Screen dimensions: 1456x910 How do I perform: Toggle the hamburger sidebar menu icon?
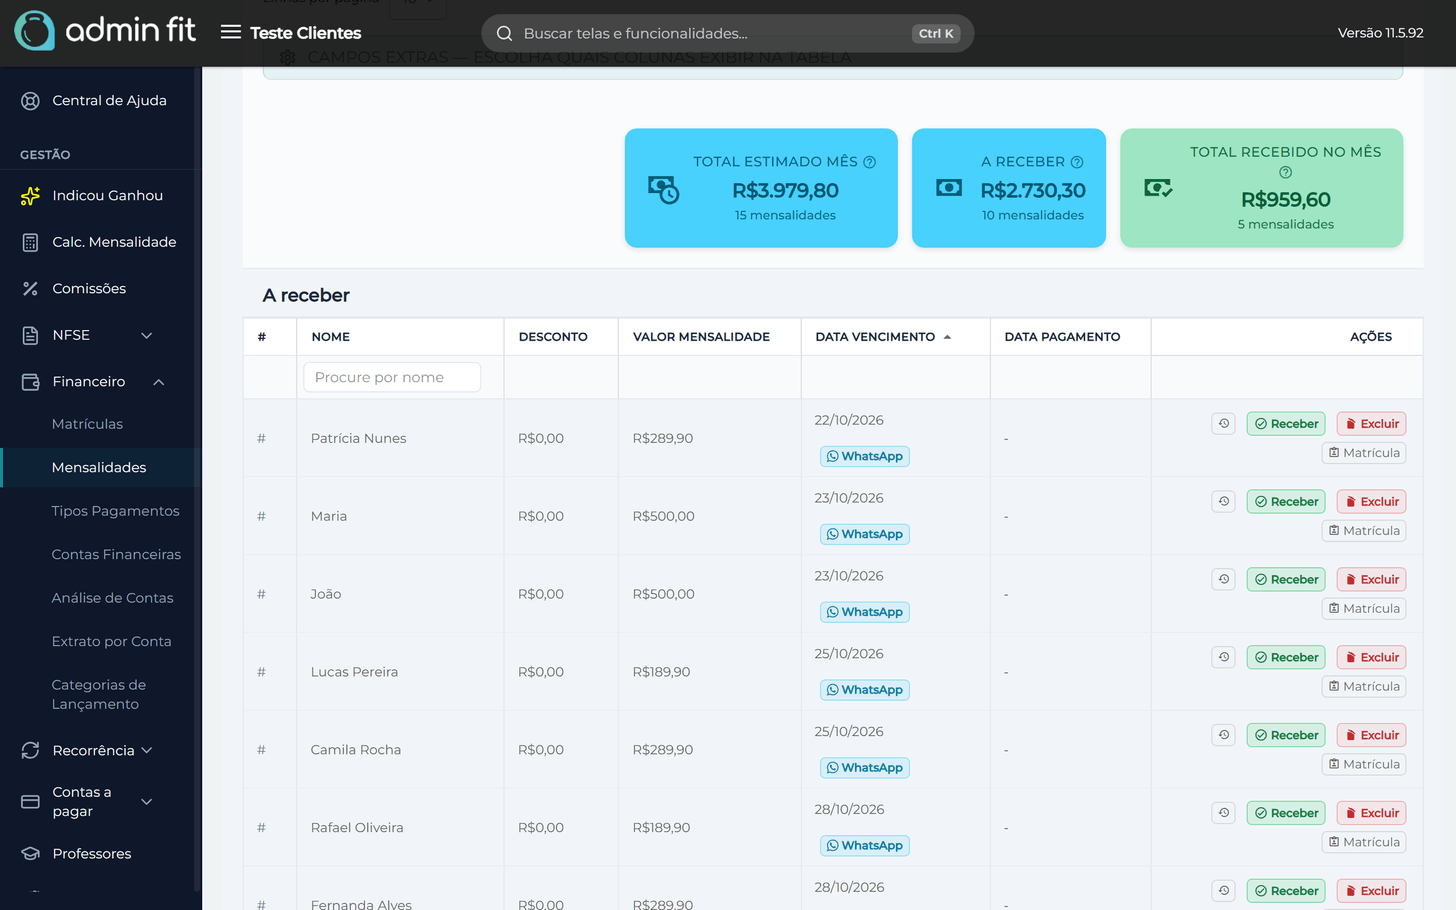click(x=231, y=32)
